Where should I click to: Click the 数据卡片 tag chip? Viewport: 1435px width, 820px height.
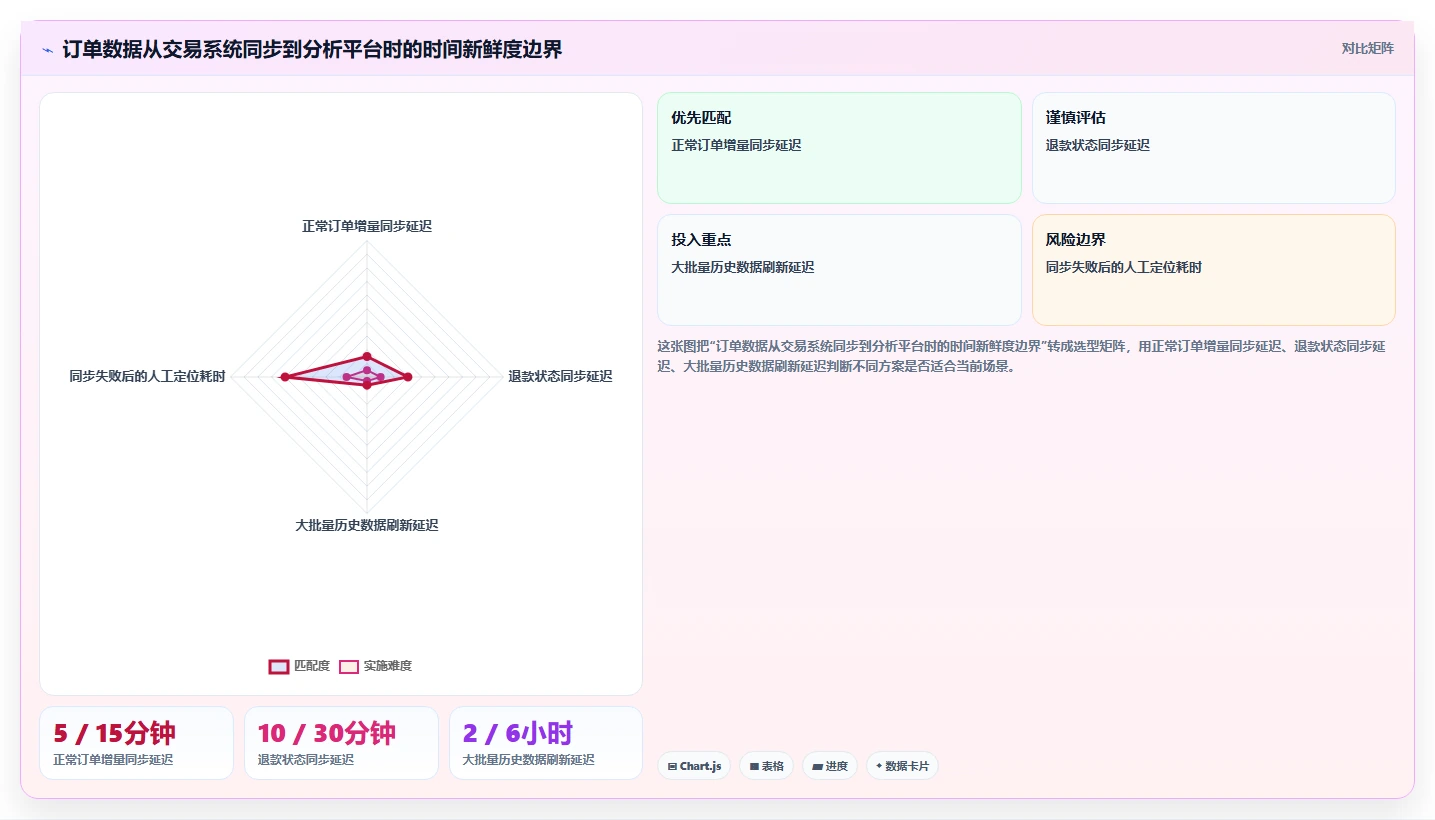[x=902, y=766]
